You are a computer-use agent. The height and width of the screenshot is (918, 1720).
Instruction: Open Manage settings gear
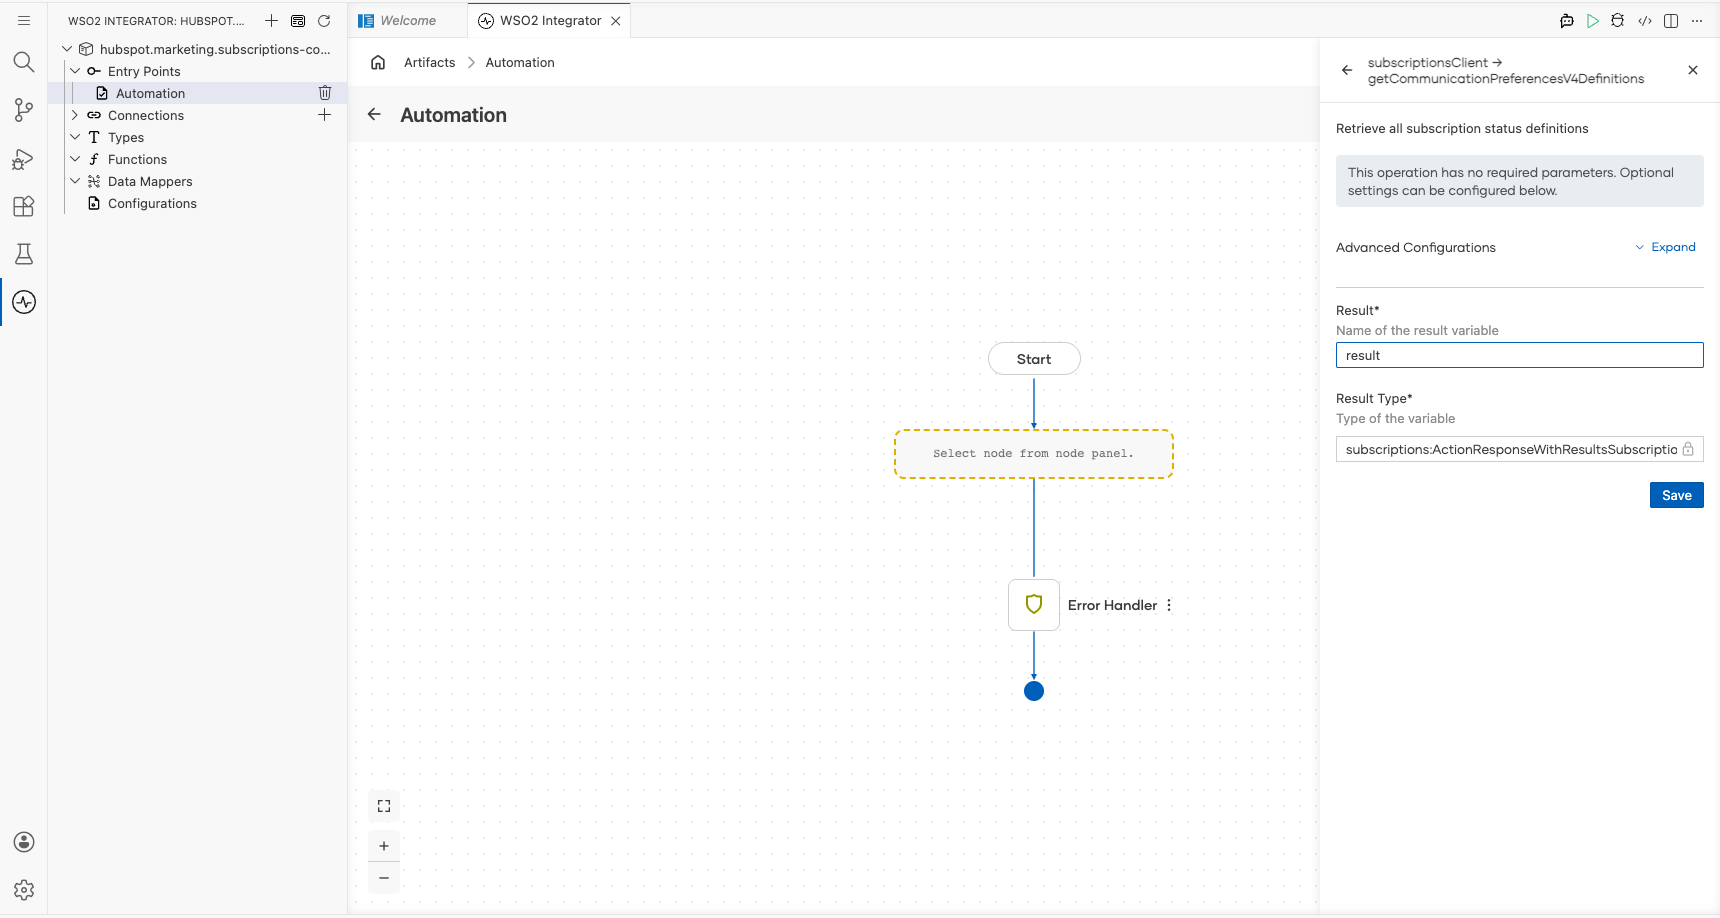pyautogui.click(x=24, y=890)
